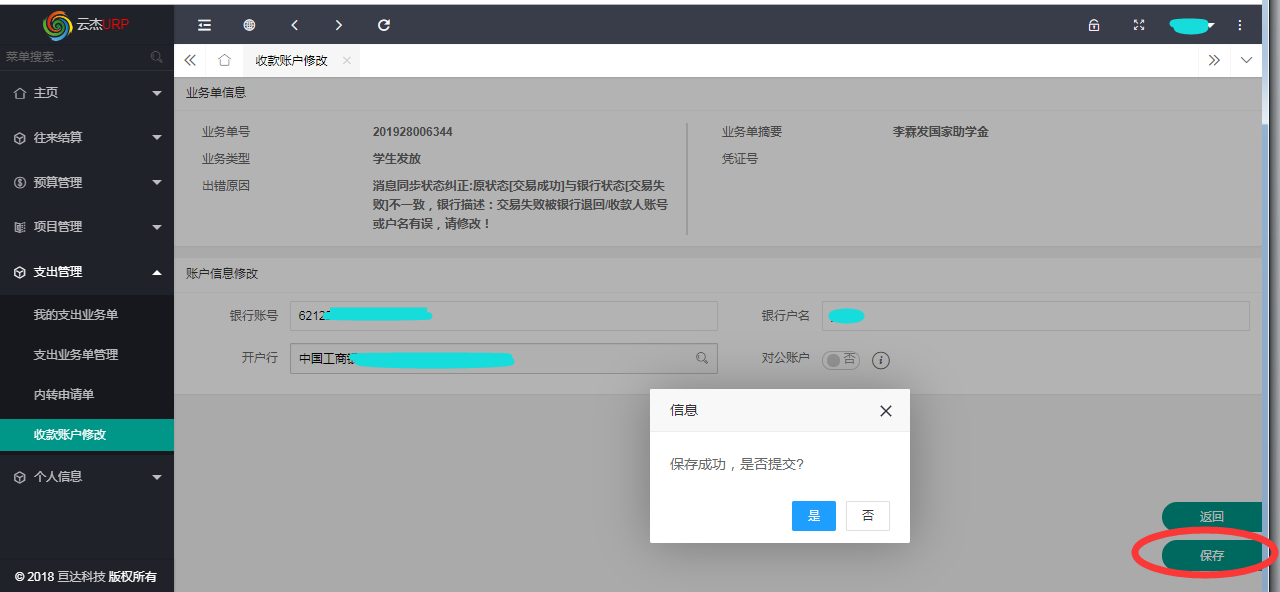The height and width of the screenshot is (592, 1280).
Task: Select the 内转申请单 menu item
Action: [64, 395]
